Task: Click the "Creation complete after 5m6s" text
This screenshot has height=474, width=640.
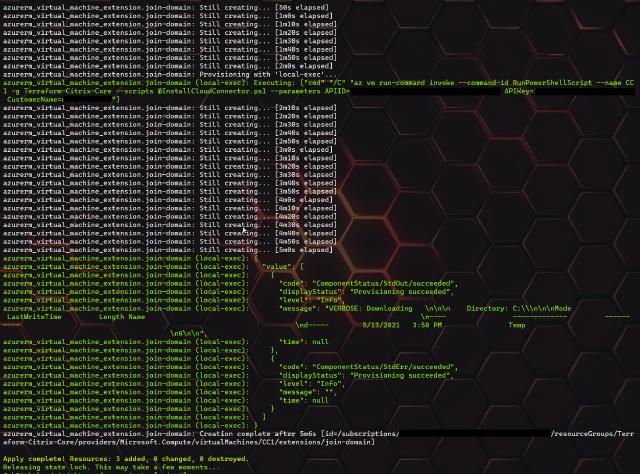Action: (x=258, y=434)
